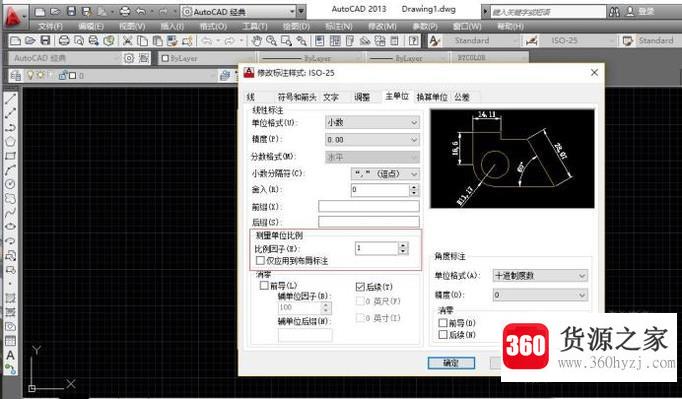The image size is (682, 399).
Task: Click the Zoom Realtime magnifier icon
Action: click(x=271, y=41)
